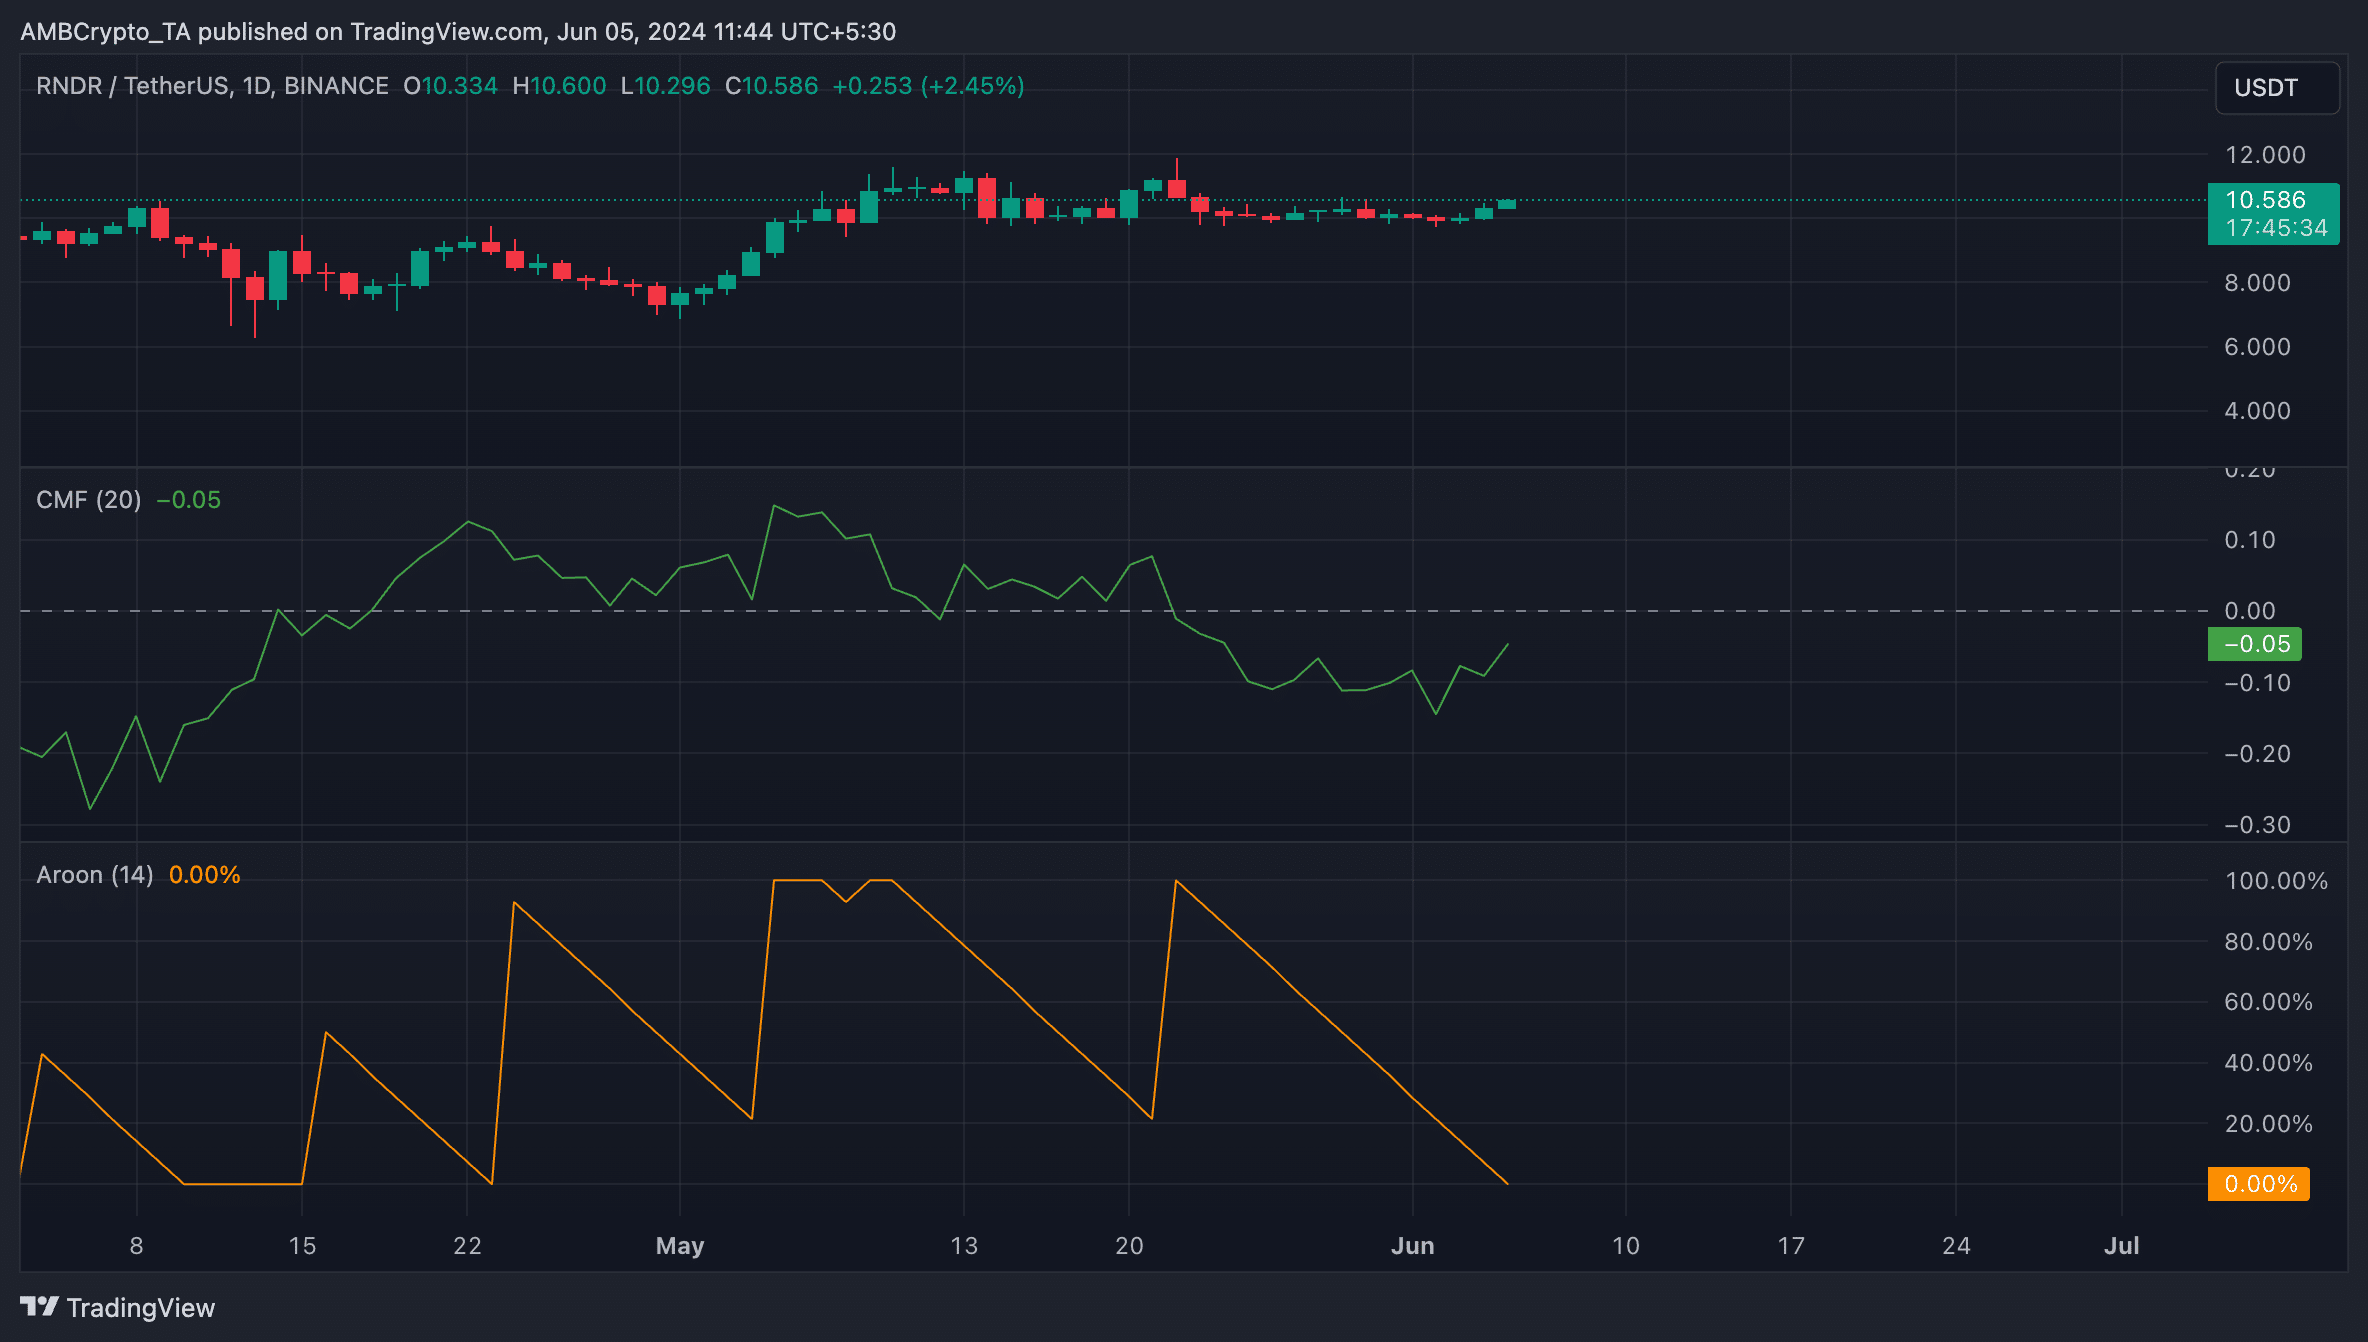Click the CMF (20) indicator label
The image size is (2368, 1342).
[x=89, y=500]
